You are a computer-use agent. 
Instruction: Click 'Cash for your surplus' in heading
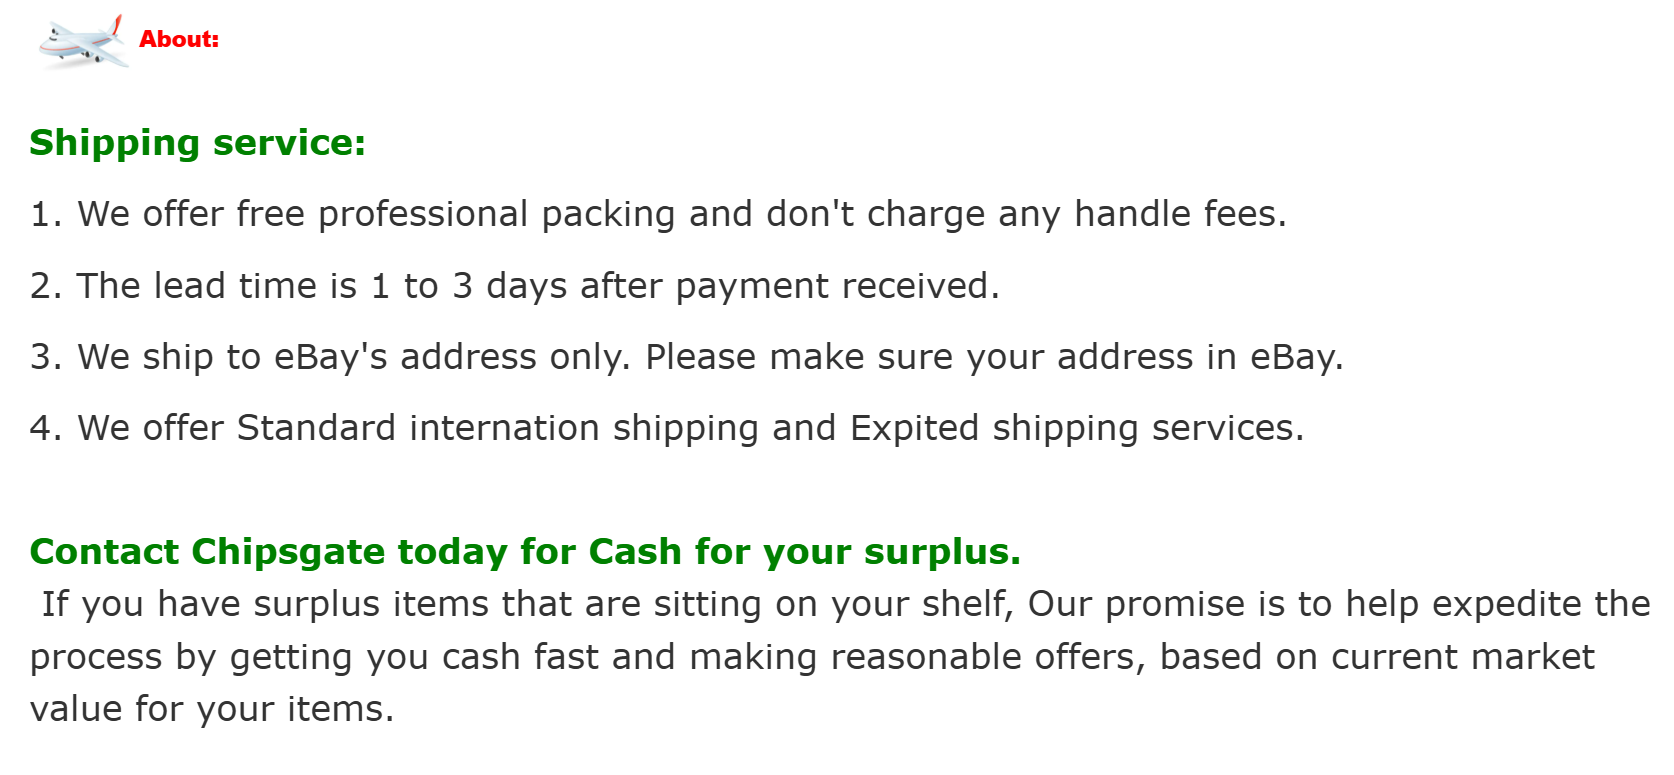tap(804, 552)
